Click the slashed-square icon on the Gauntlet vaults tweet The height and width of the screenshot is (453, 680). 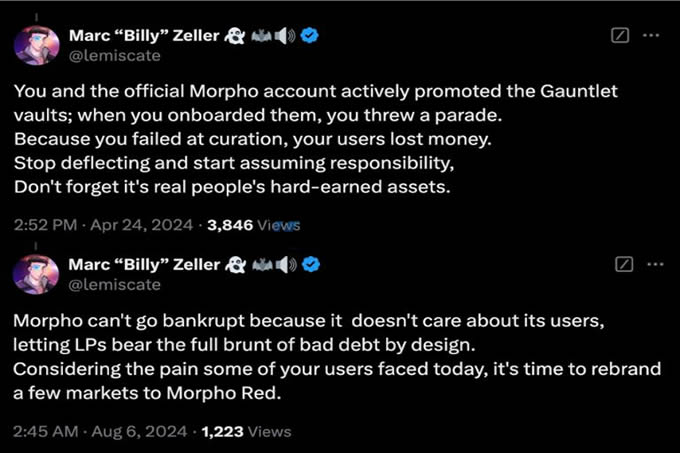[x=619, y=36]
